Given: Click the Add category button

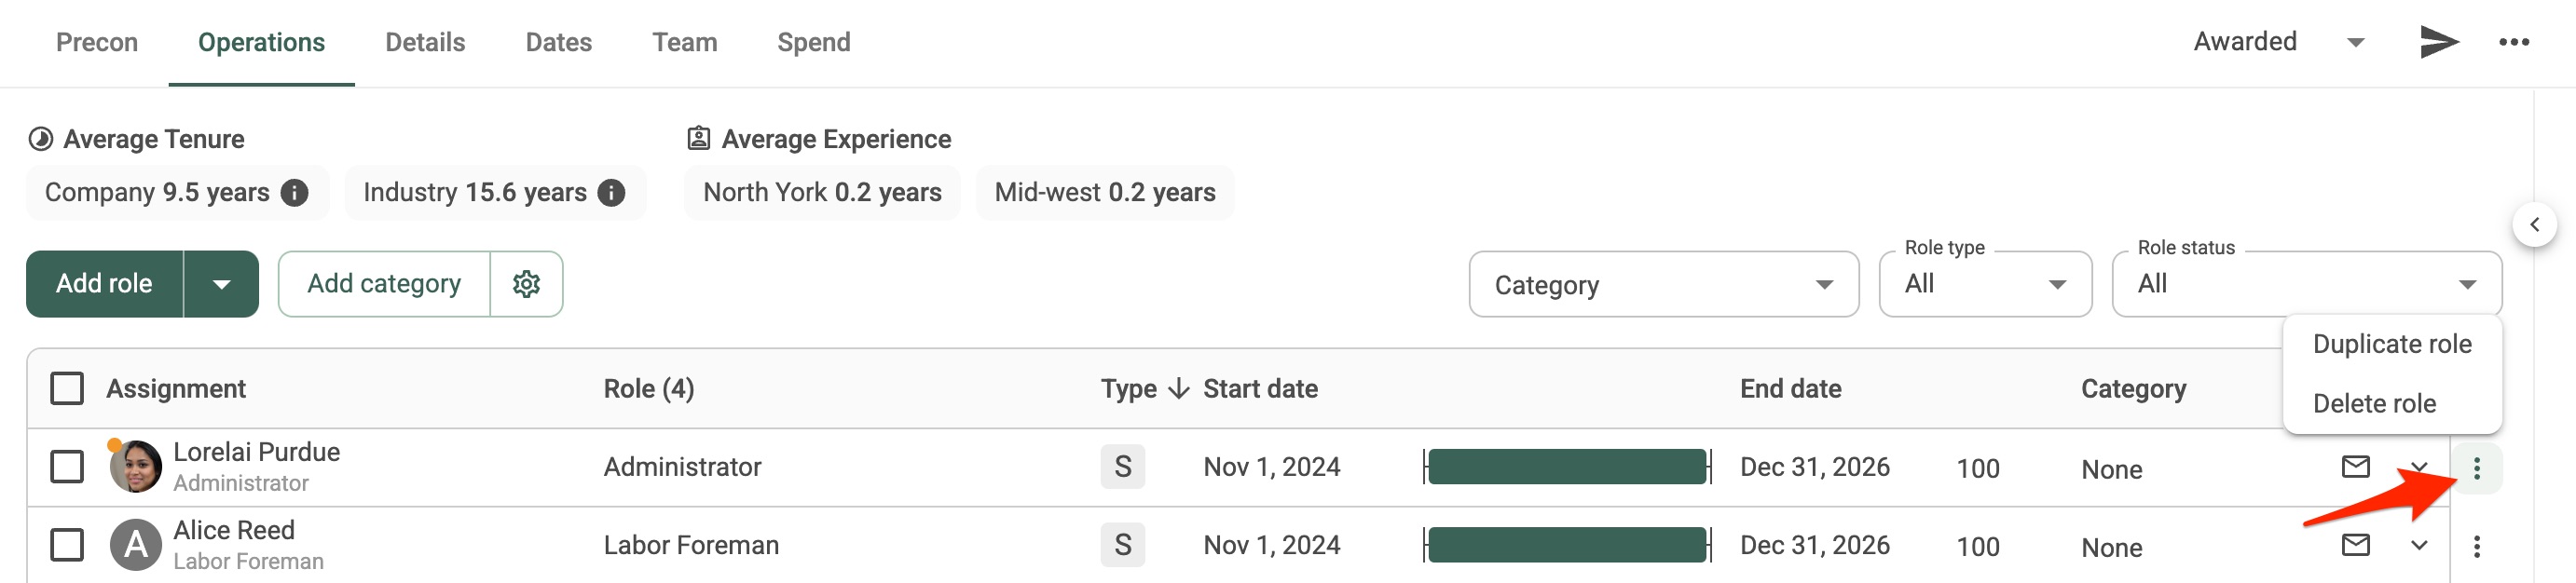Looking at the screenshot, I should click(384, 284).
